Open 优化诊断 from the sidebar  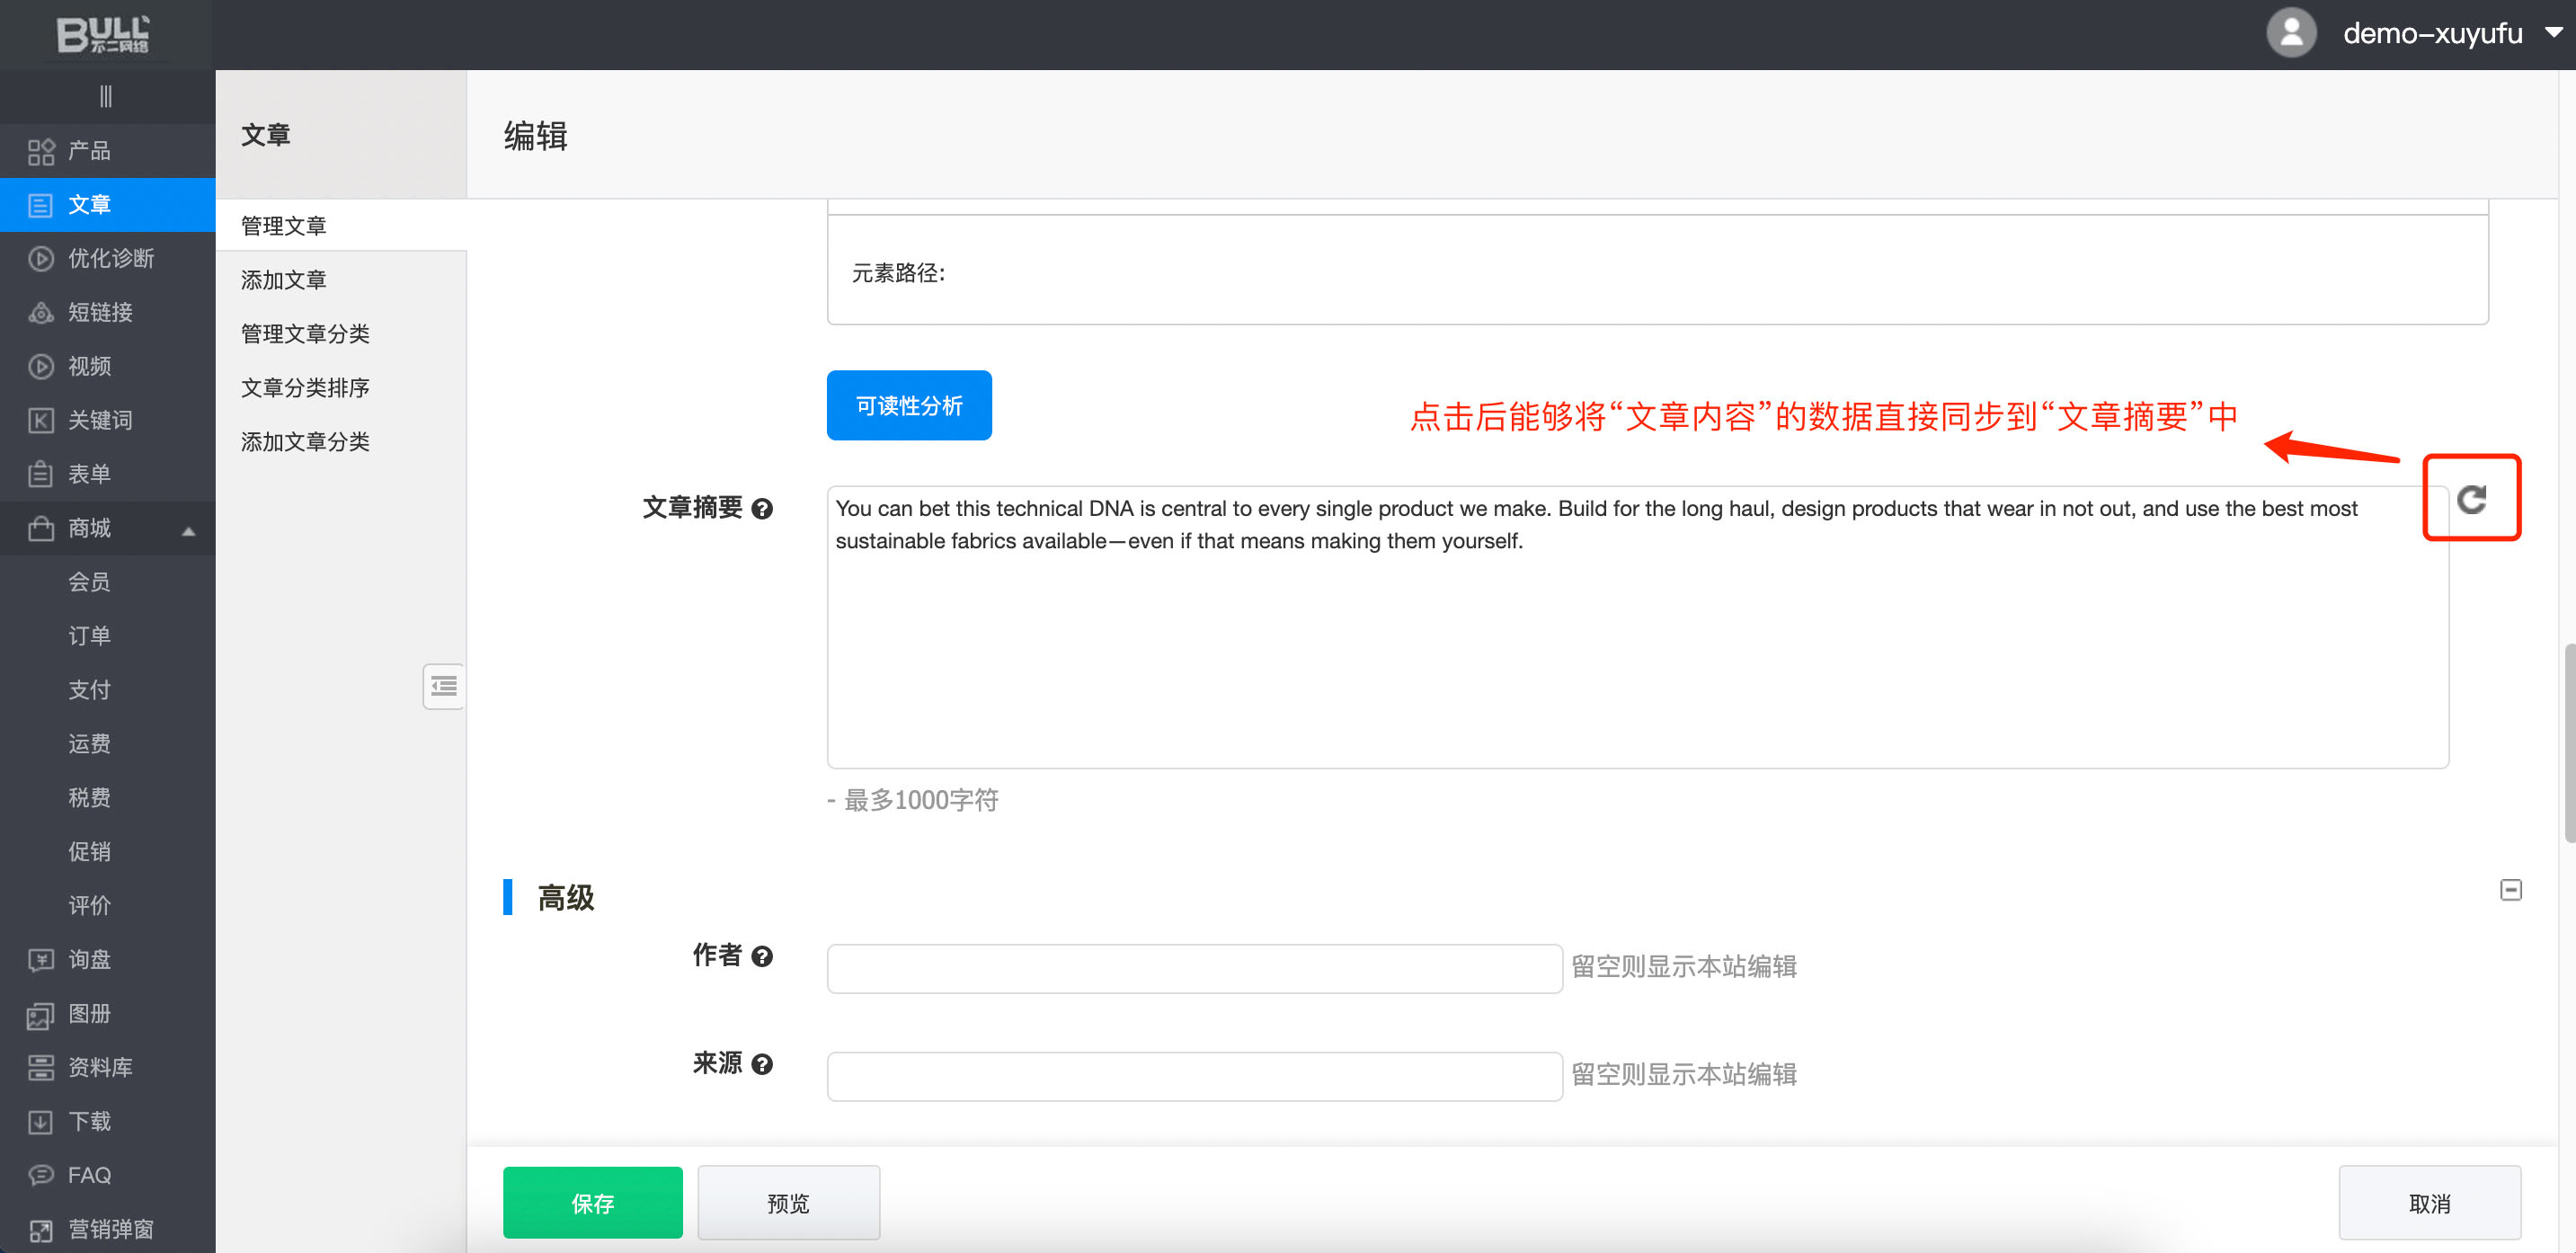(x=110, y=258)
